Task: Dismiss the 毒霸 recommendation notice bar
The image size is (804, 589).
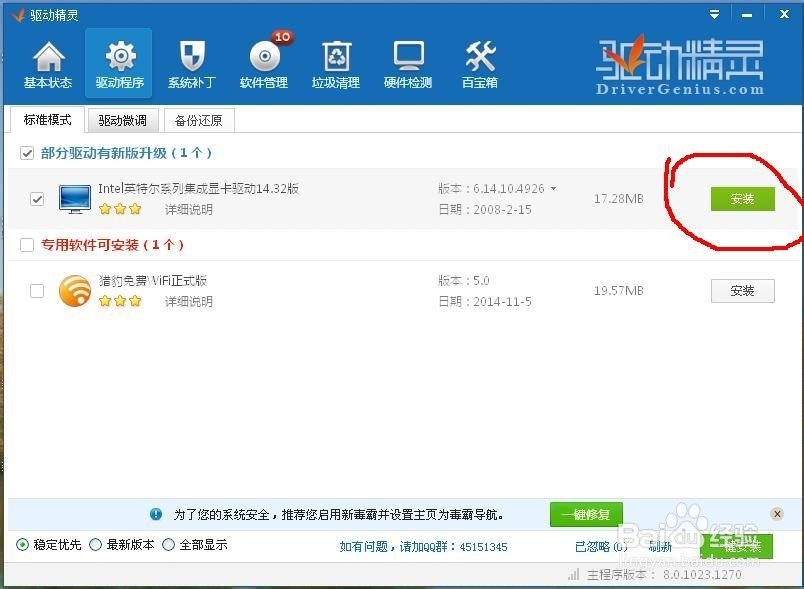Action: (x=777, y=514)
